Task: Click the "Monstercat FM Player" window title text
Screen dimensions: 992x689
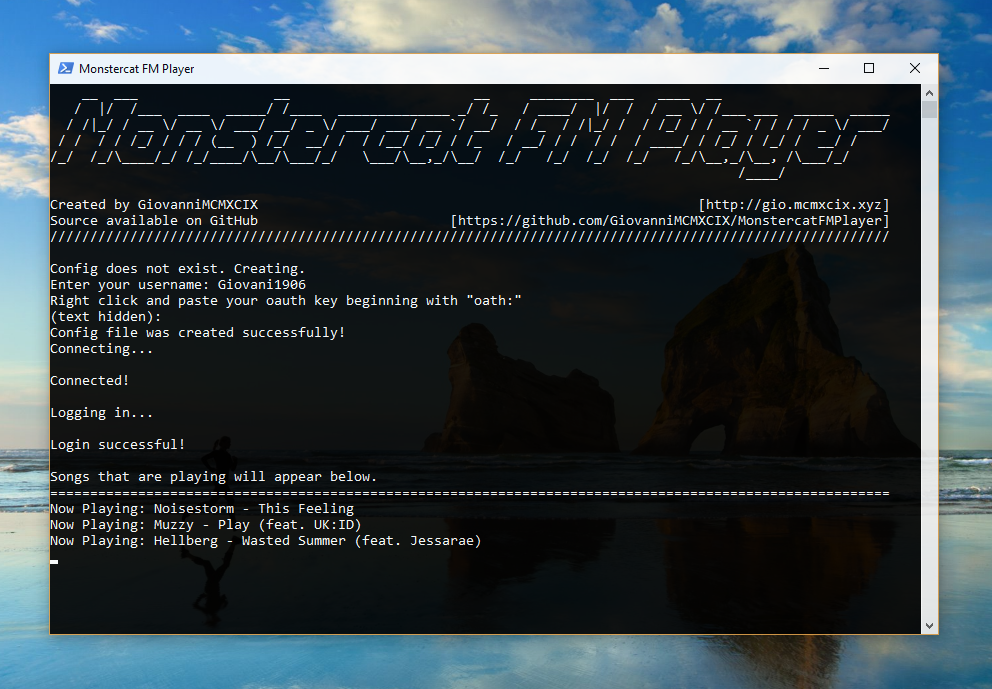Action: (x=137, y=68)
